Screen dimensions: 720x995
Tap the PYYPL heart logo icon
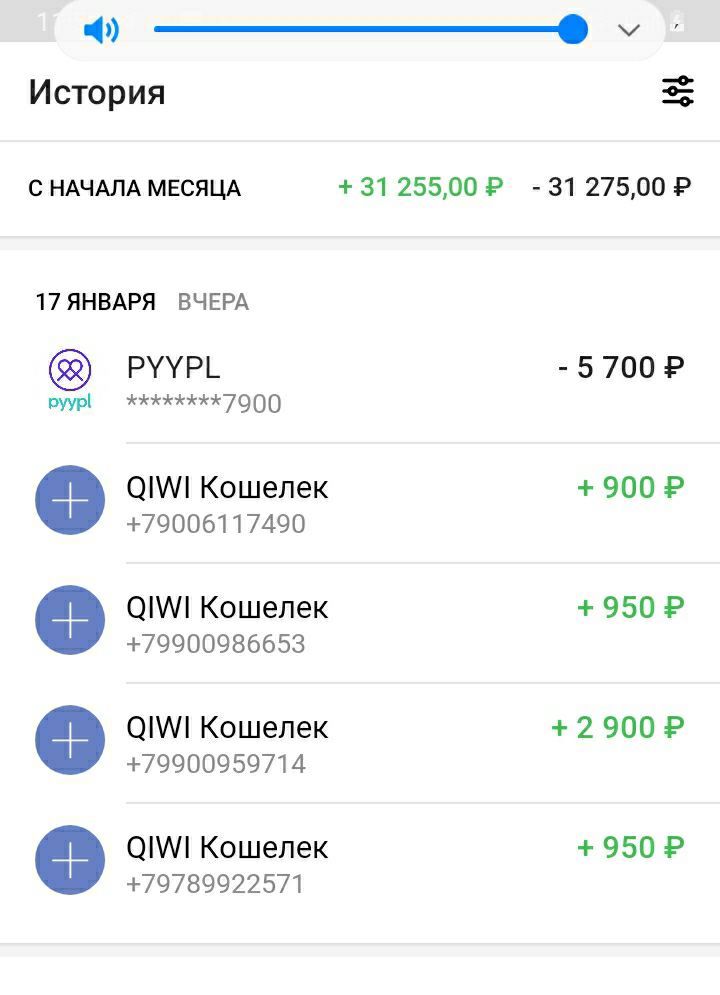[70, 371]
